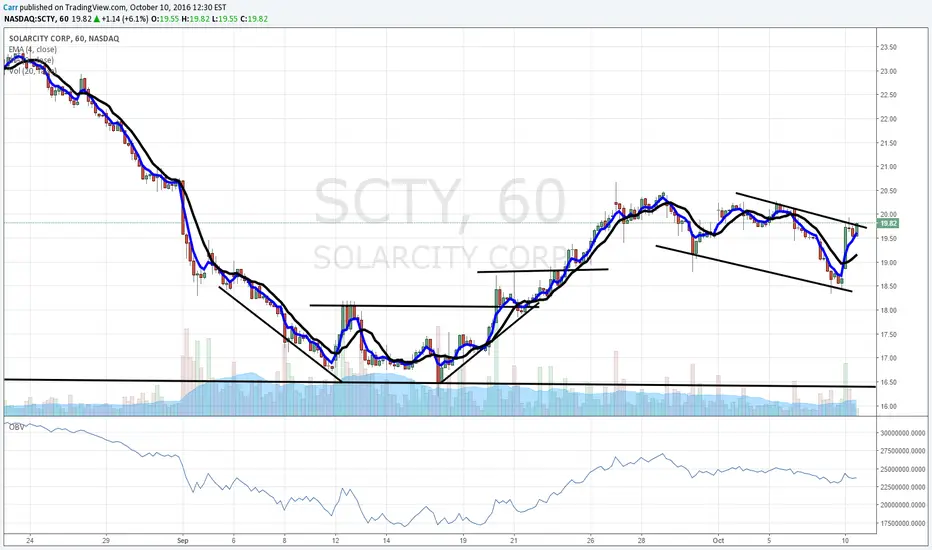Screen dimensions: 932x550
Task: Click the 19.00 price axis label
Action: (889, 263)
